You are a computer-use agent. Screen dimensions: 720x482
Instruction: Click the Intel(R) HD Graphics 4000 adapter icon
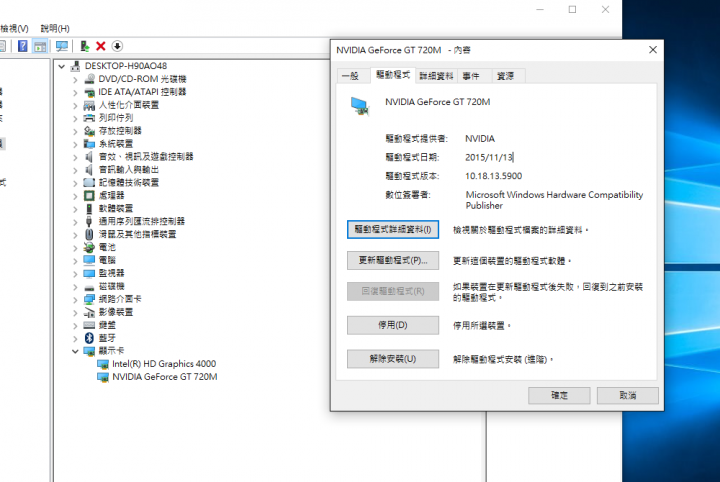103,364
